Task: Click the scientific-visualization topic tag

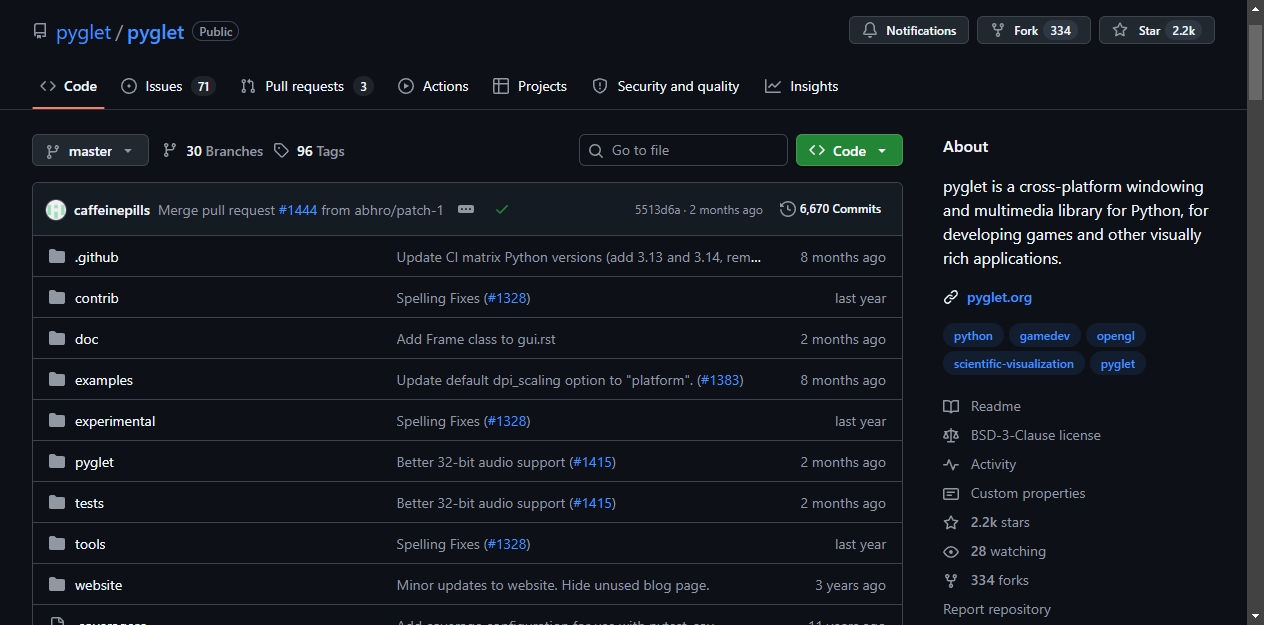Action: pyautogui.click(x=1014, y=364)
